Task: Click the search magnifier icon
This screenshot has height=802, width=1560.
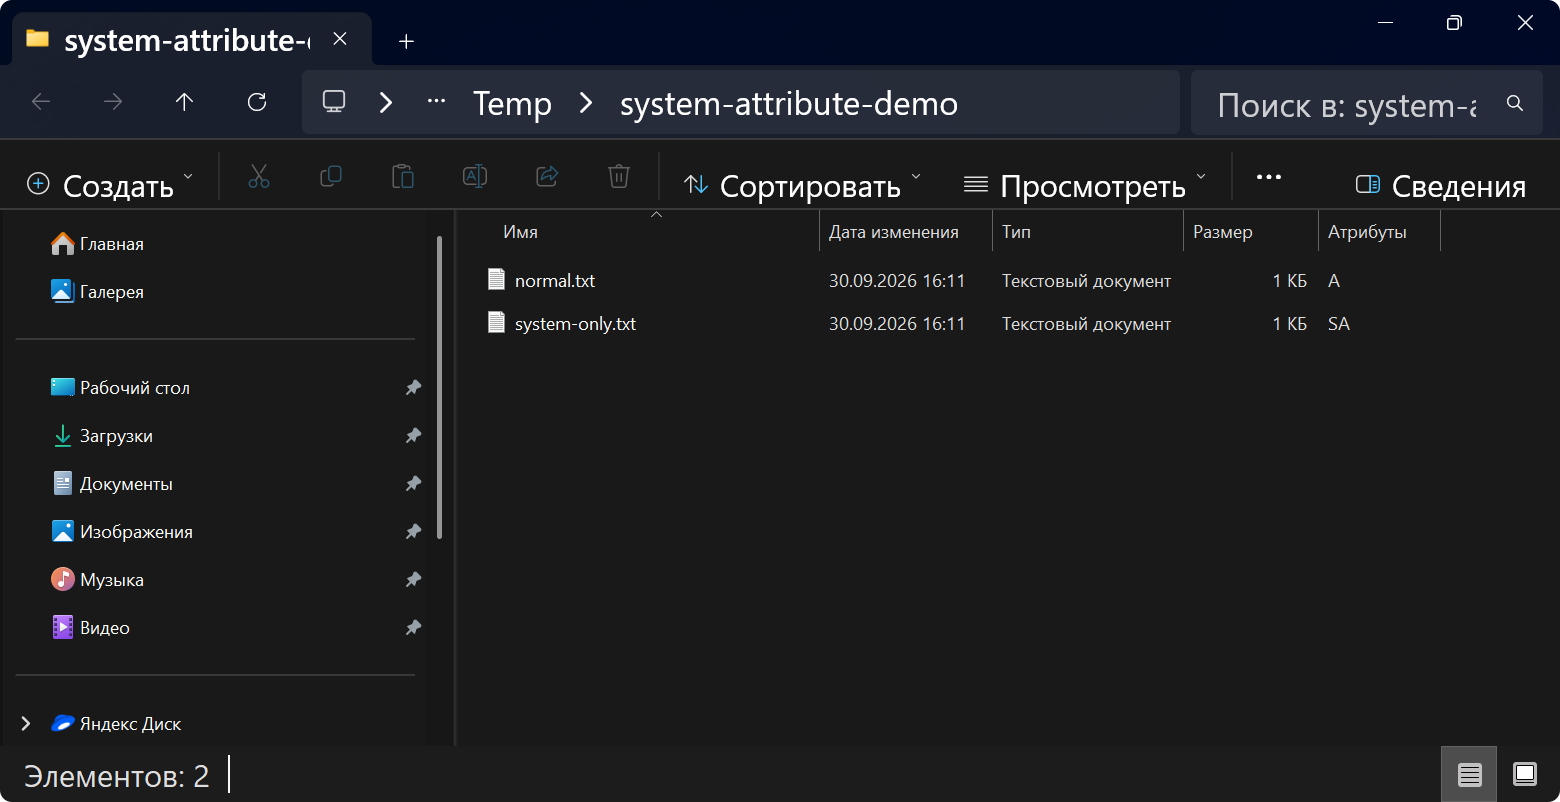Action: [1515, 103]
